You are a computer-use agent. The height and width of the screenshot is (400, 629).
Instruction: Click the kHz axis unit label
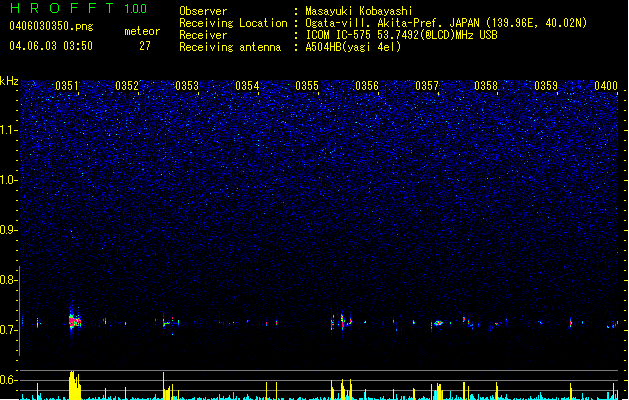click(x=9, y=81)
